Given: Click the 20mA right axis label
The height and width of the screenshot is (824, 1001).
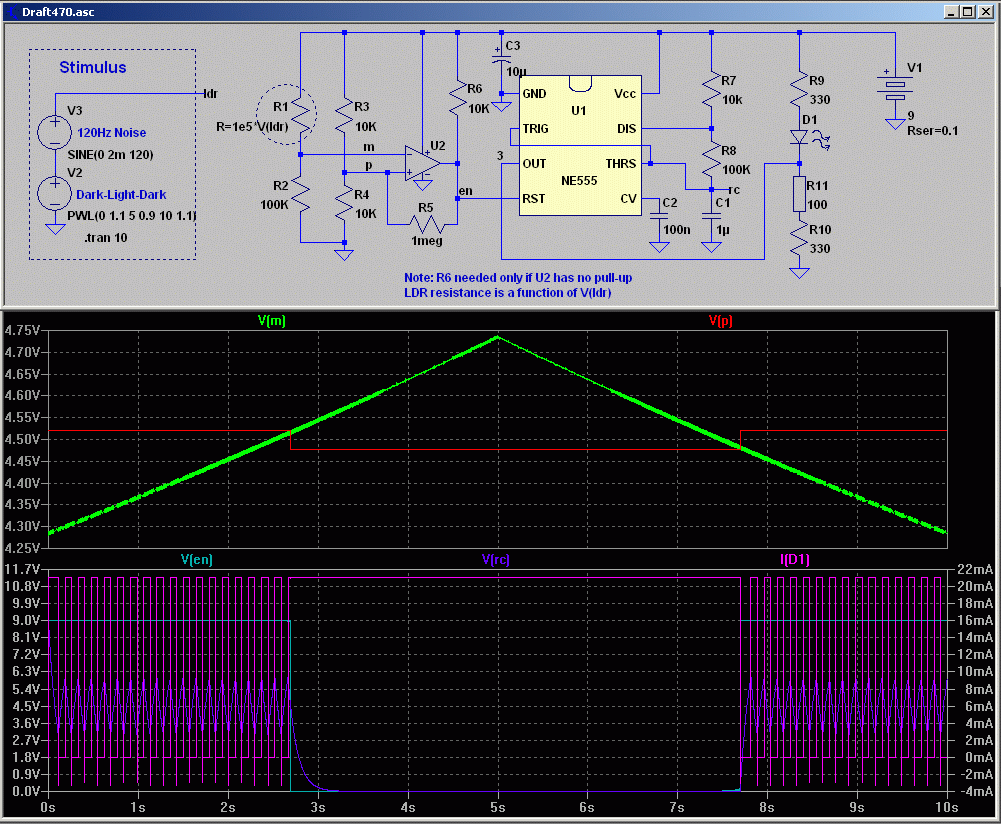Looking at the screenshot, I should point(974,587).
